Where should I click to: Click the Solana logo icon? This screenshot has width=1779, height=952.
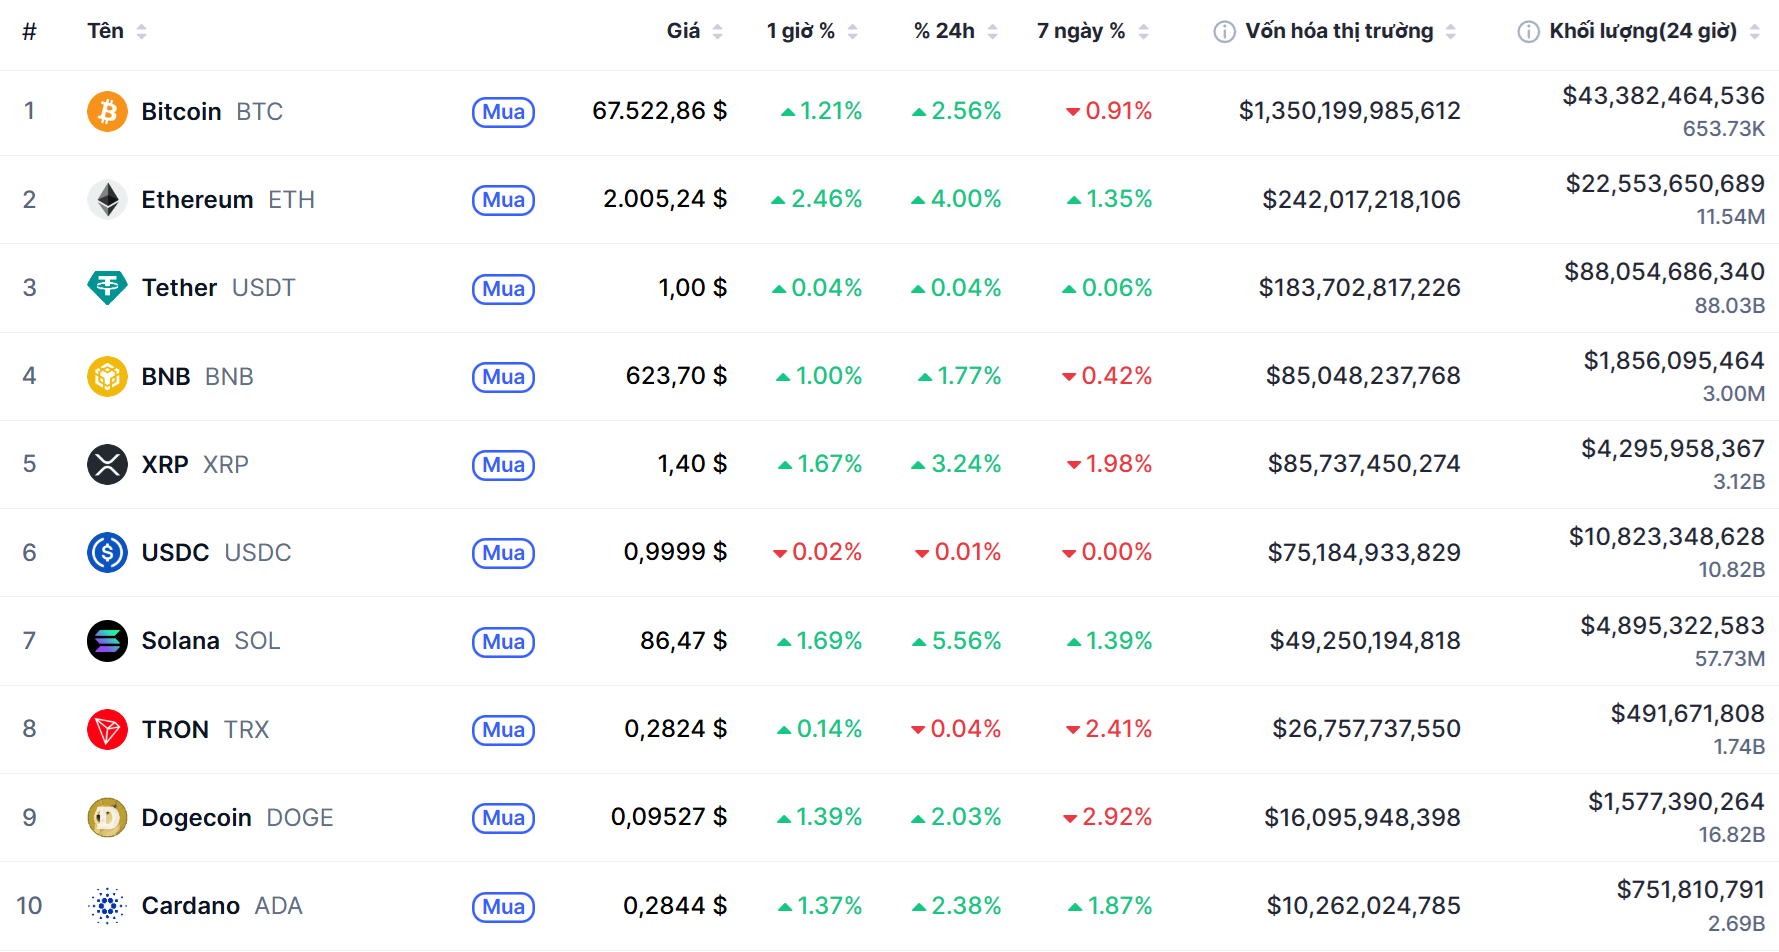[107, 641]
